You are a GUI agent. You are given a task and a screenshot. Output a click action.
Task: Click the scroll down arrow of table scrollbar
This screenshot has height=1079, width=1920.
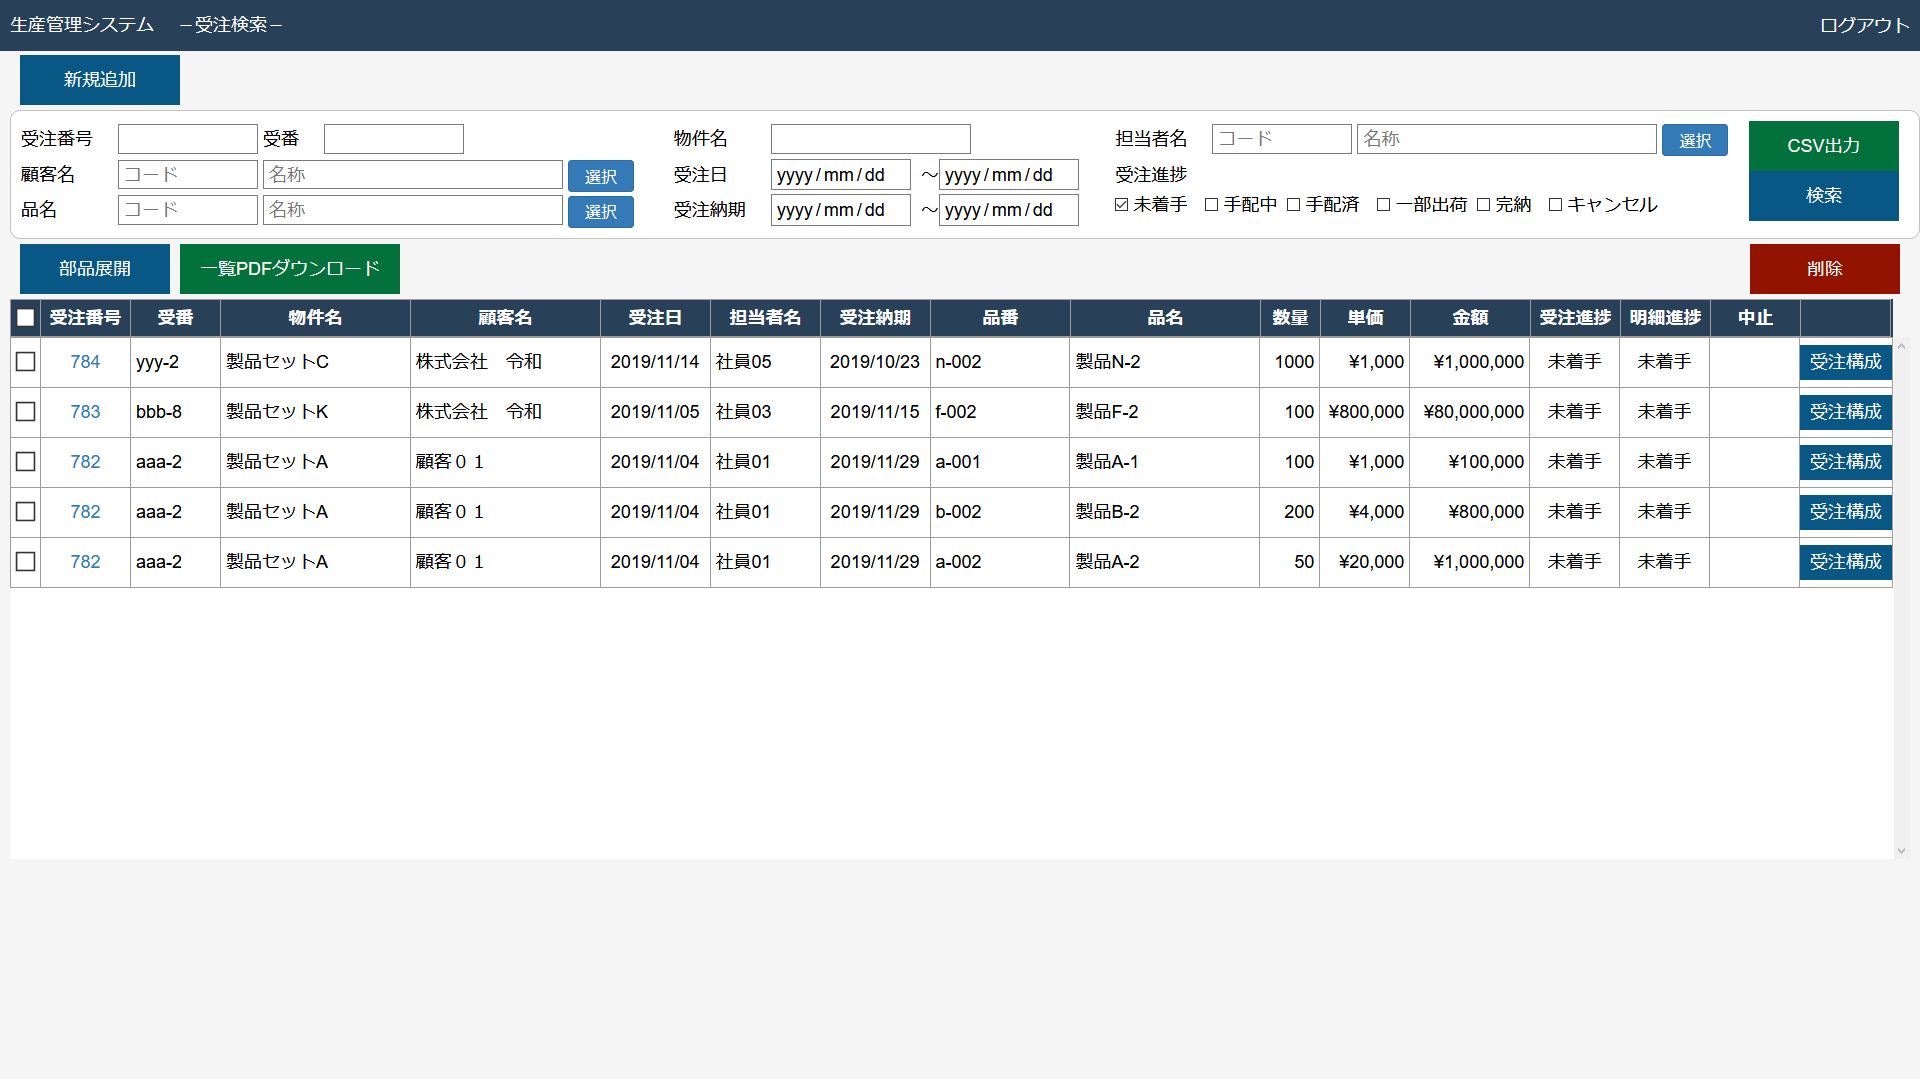[x=1901, y=851]
